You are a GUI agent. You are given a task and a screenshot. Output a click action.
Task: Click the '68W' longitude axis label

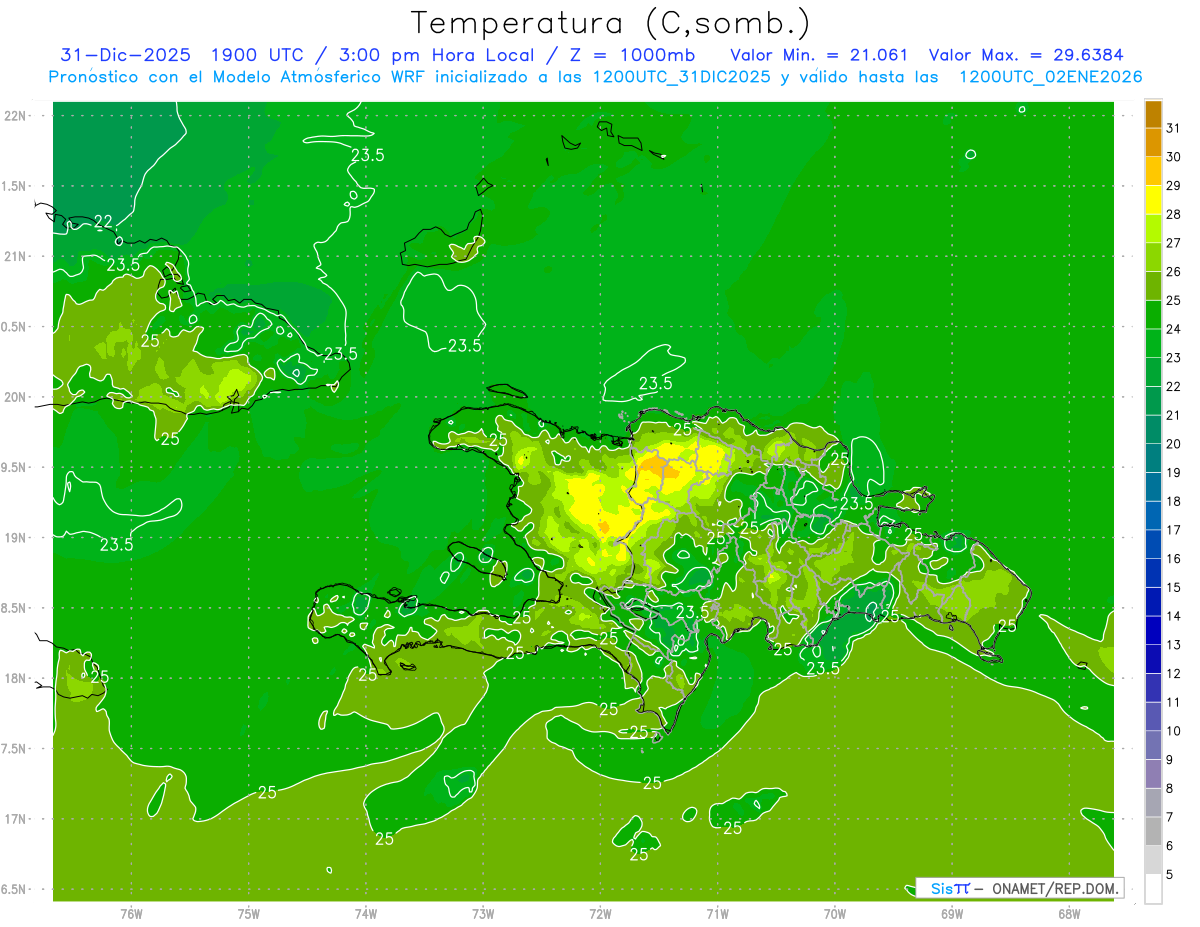(x=1069, y=913)
